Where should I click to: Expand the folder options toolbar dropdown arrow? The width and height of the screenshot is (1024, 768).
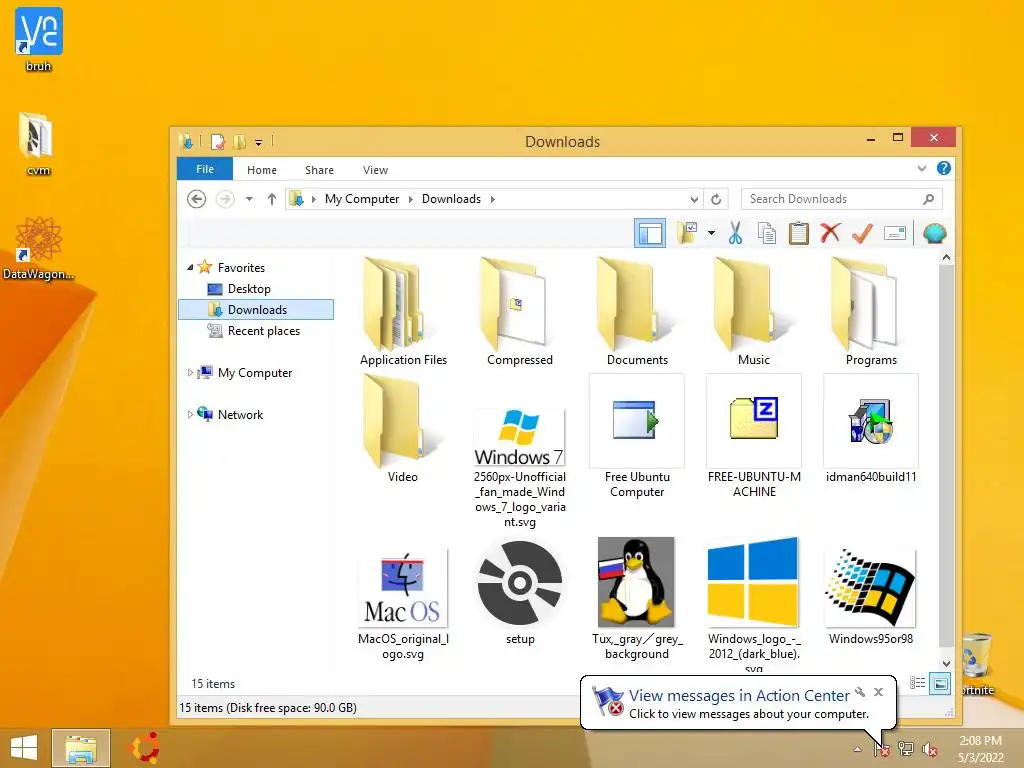coord(711,233)
